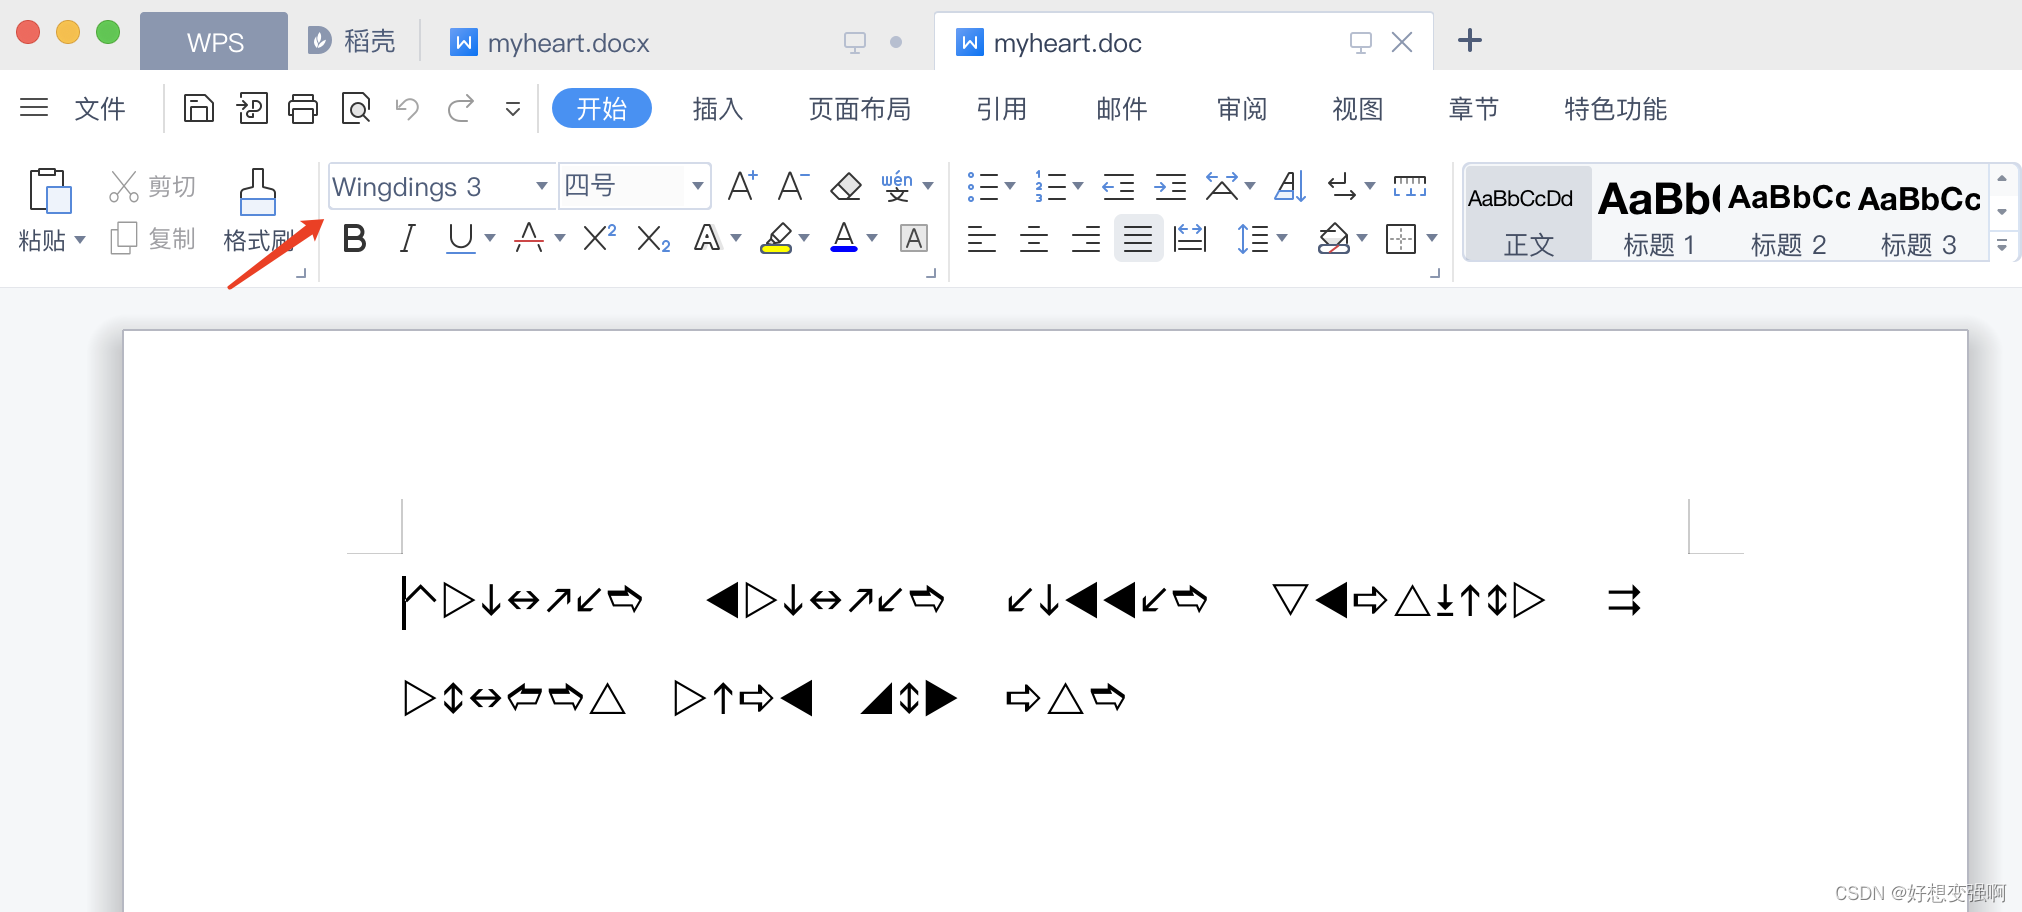Apply Subscript formatting

coord(653,238)
